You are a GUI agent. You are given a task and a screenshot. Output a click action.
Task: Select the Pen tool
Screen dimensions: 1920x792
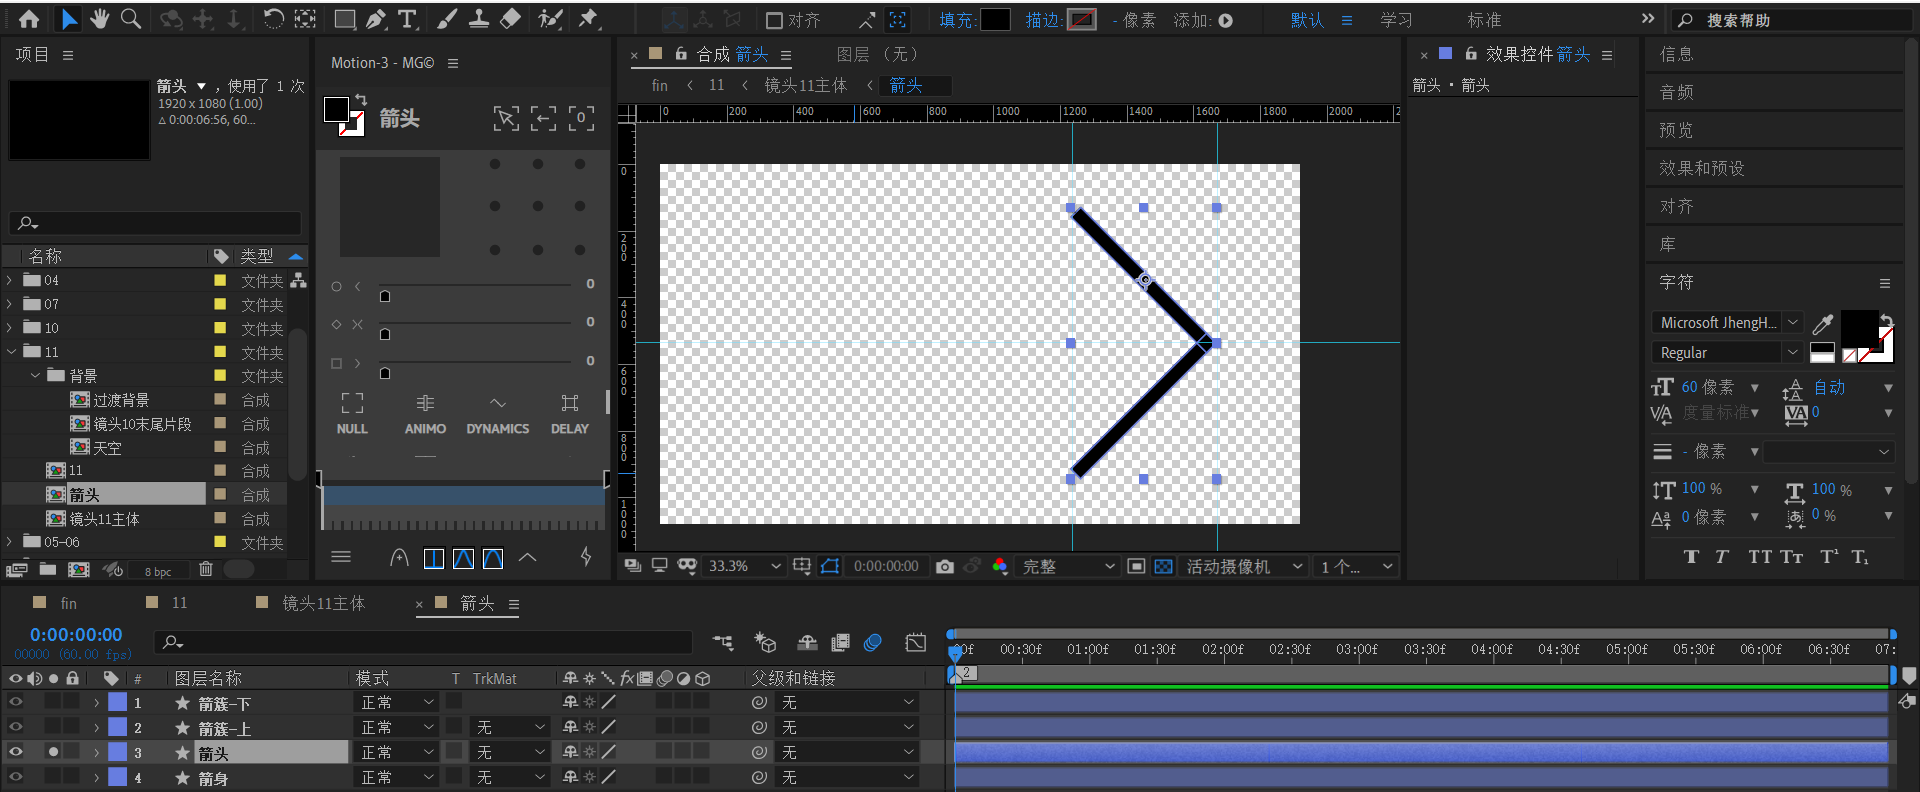coord(376,19)
